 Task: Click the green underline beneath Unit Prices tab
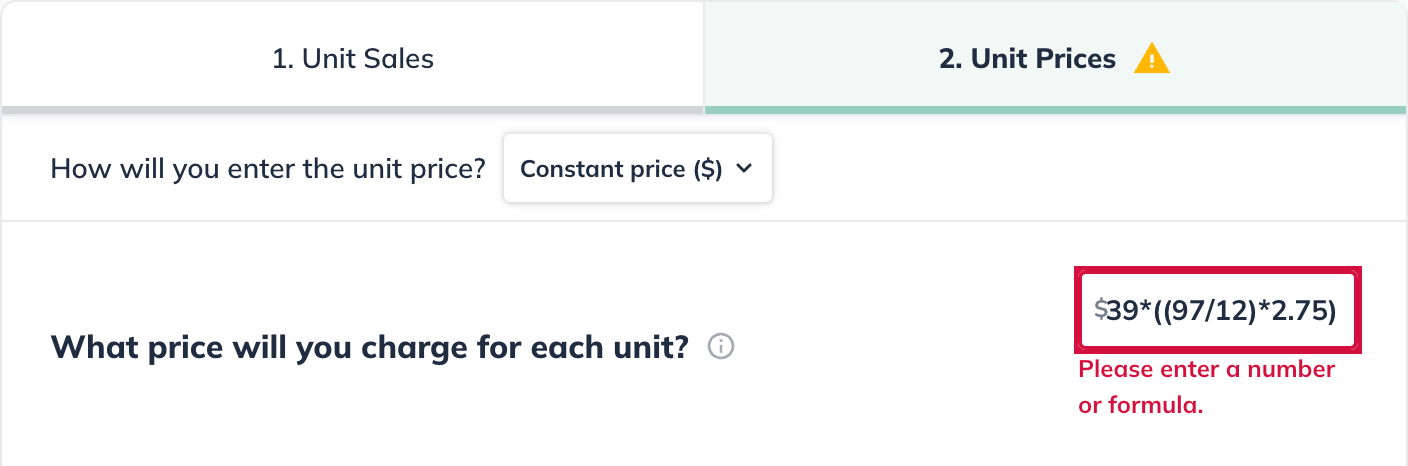point(1055,109)
